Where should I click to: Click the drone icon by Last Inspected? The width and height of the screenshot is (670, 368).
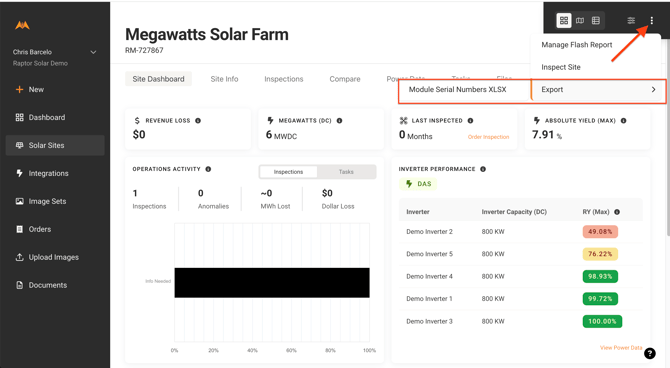pos(403,121)
